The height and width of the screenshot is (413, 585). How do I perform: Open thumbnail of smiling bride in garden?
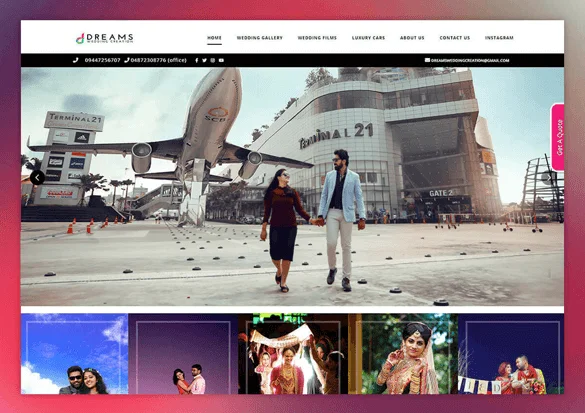(x=403, y=354)
